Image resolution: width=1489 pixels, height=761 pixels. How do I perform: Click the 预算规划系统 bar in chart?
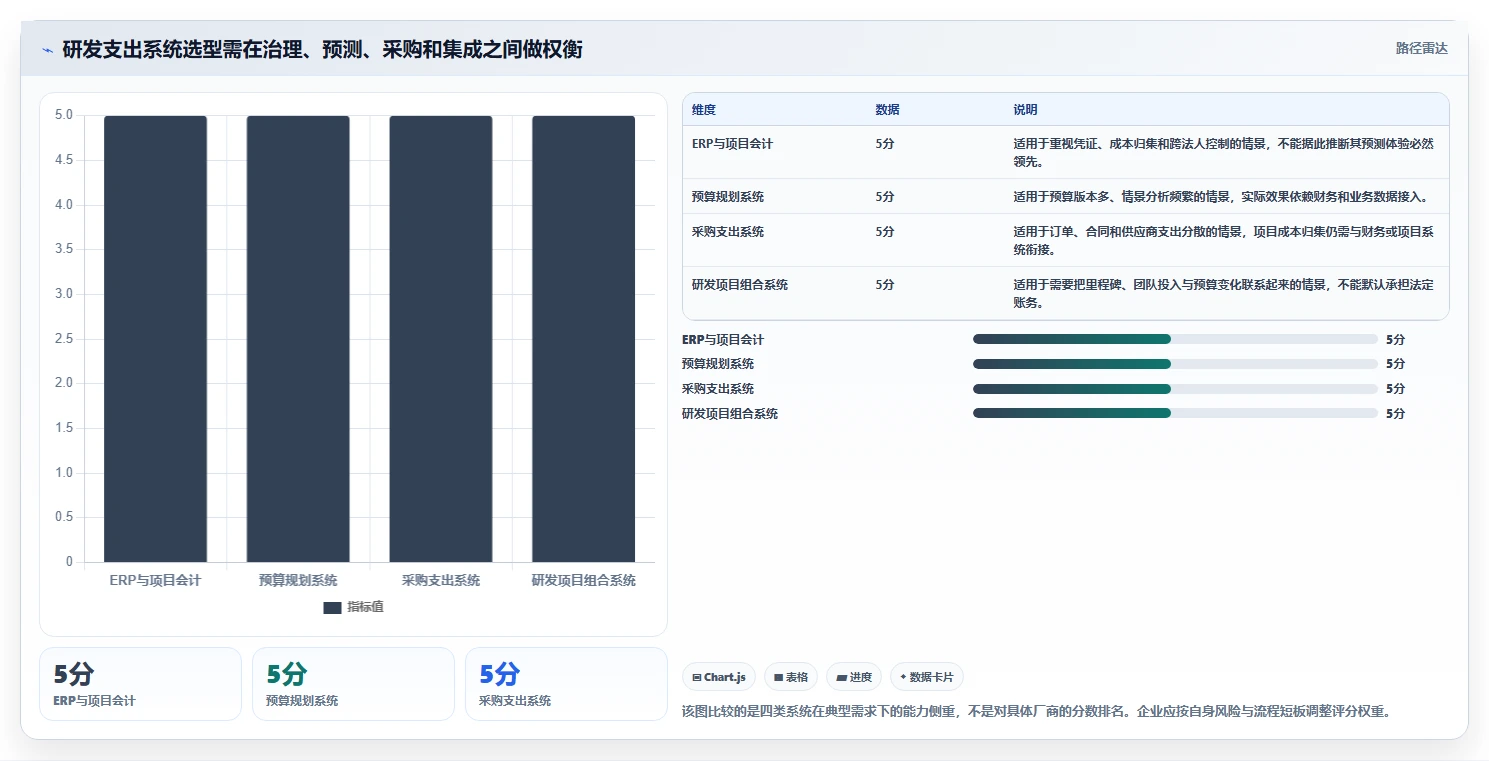298,339
